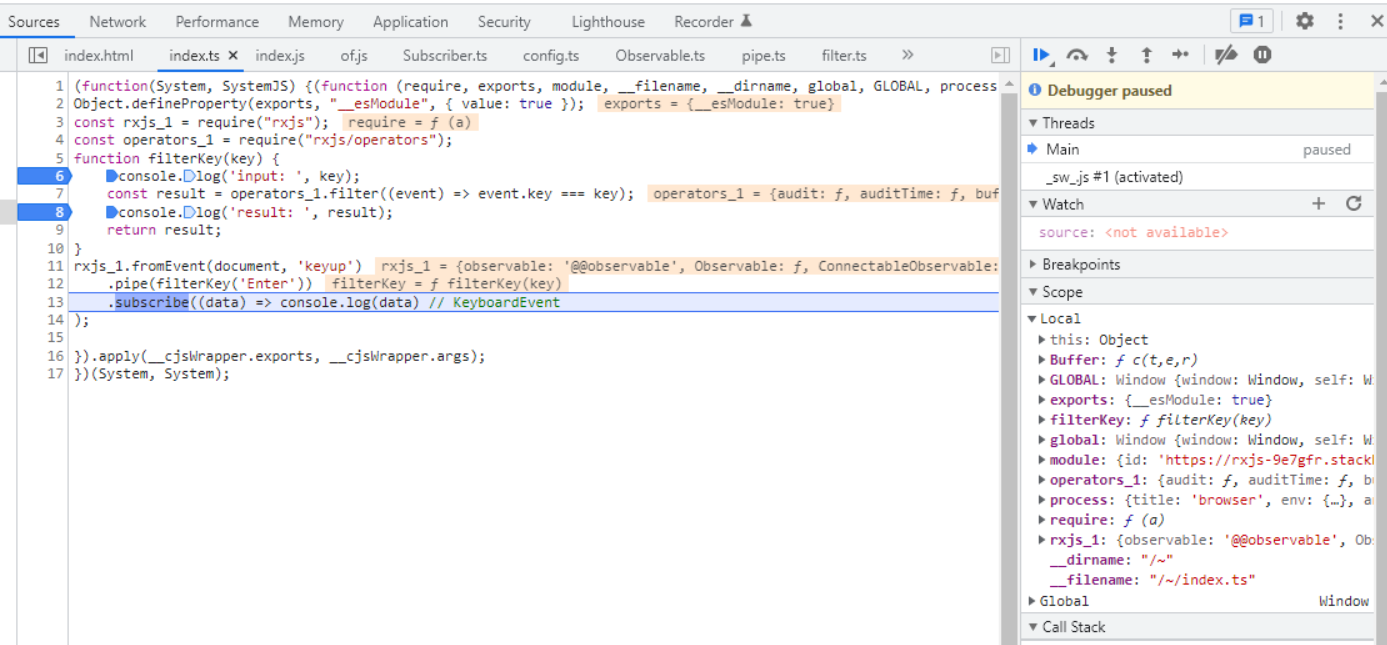Switch to the Network panel
This screenshot has height=645, width=1387.
point(117,21)
